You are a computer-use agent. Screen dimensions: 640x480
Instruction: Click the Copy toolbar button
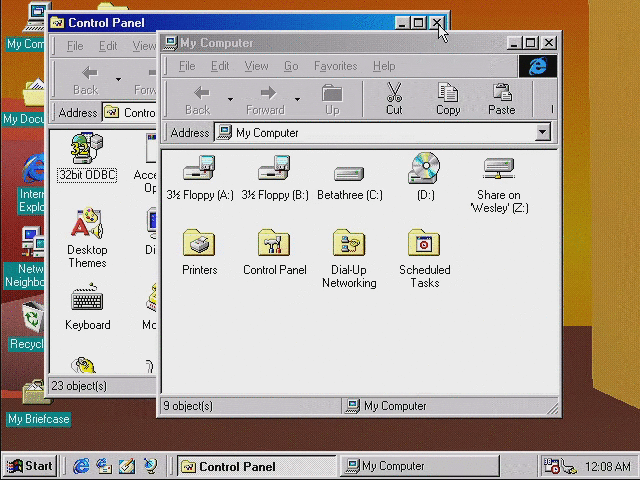[448, 99]
